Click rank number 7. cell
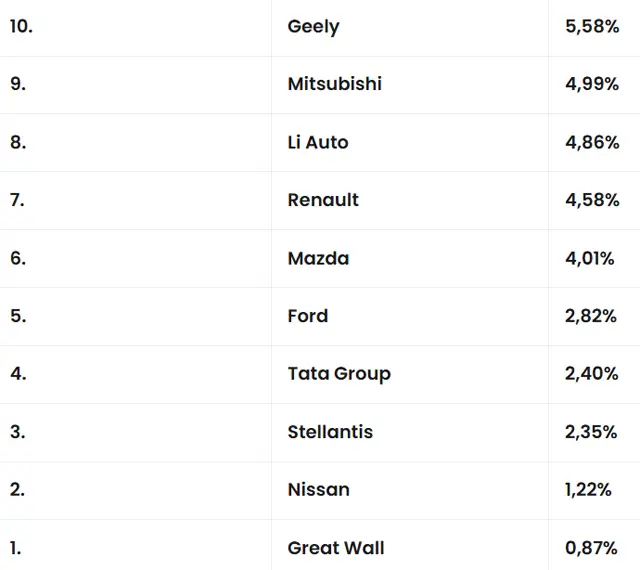 pyautogui.click(x=17, y=200)
